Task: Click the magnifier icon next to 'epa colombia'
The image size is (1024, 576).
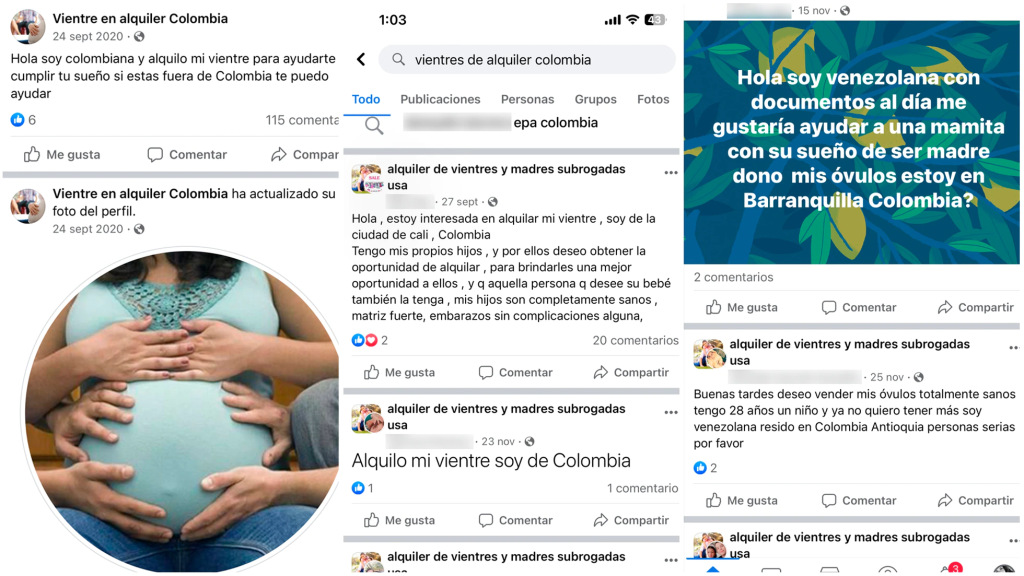Action: click(x=374, y=125)
